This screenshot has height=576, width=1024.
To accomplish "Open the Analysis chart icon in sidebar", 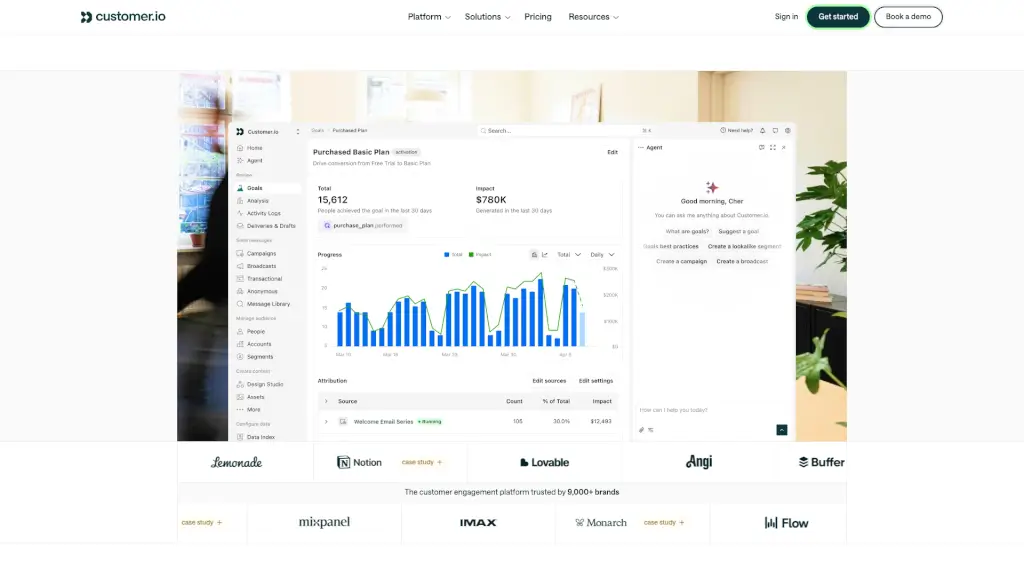I will [x=240, y=200].
